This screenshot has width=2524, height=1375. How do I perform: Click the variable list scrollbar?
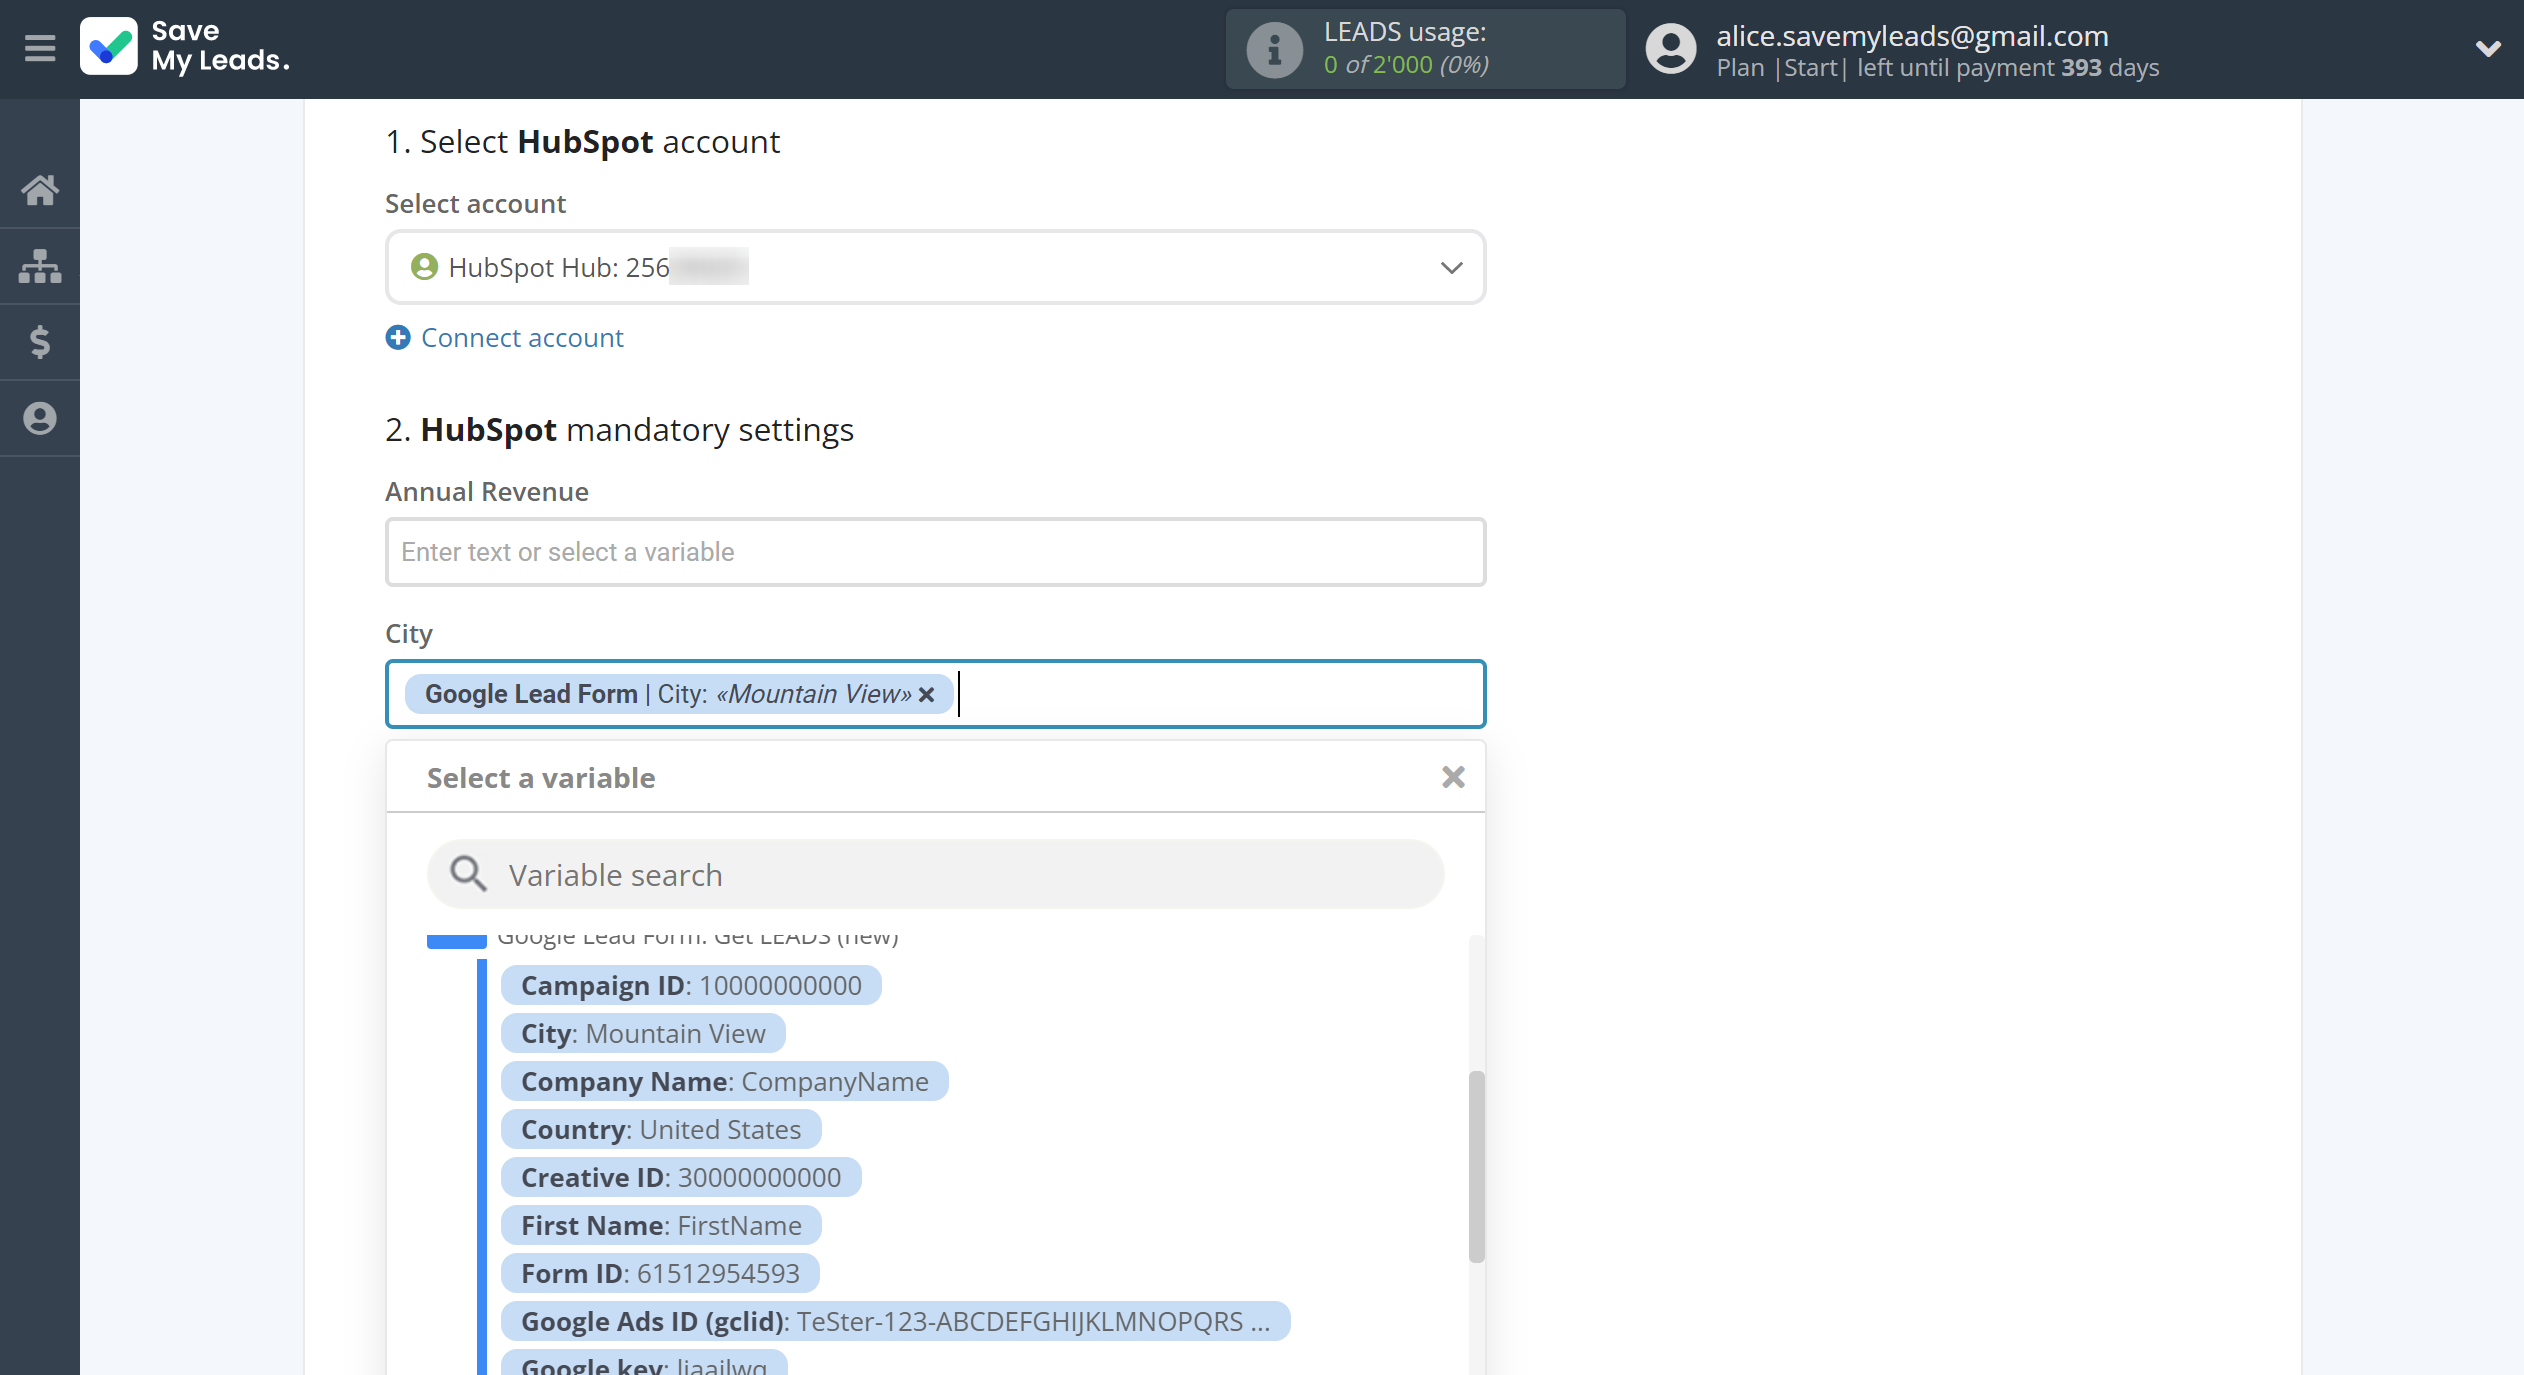pyautogui.click(x=1476, y=1166)
